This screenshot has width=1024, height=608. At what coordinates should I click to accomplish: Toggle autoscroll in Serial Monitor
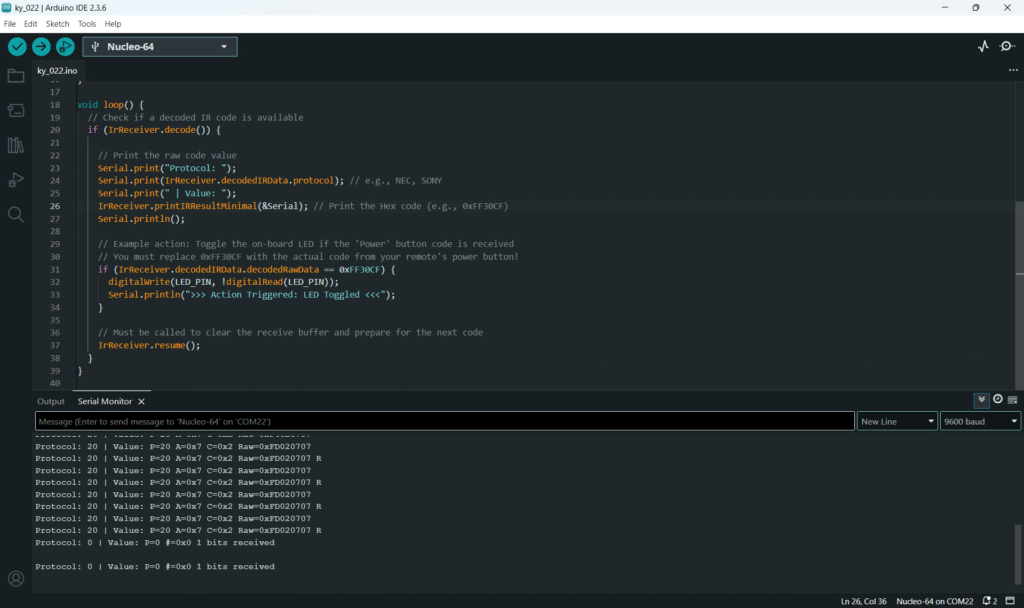click(x=982, y=400)
